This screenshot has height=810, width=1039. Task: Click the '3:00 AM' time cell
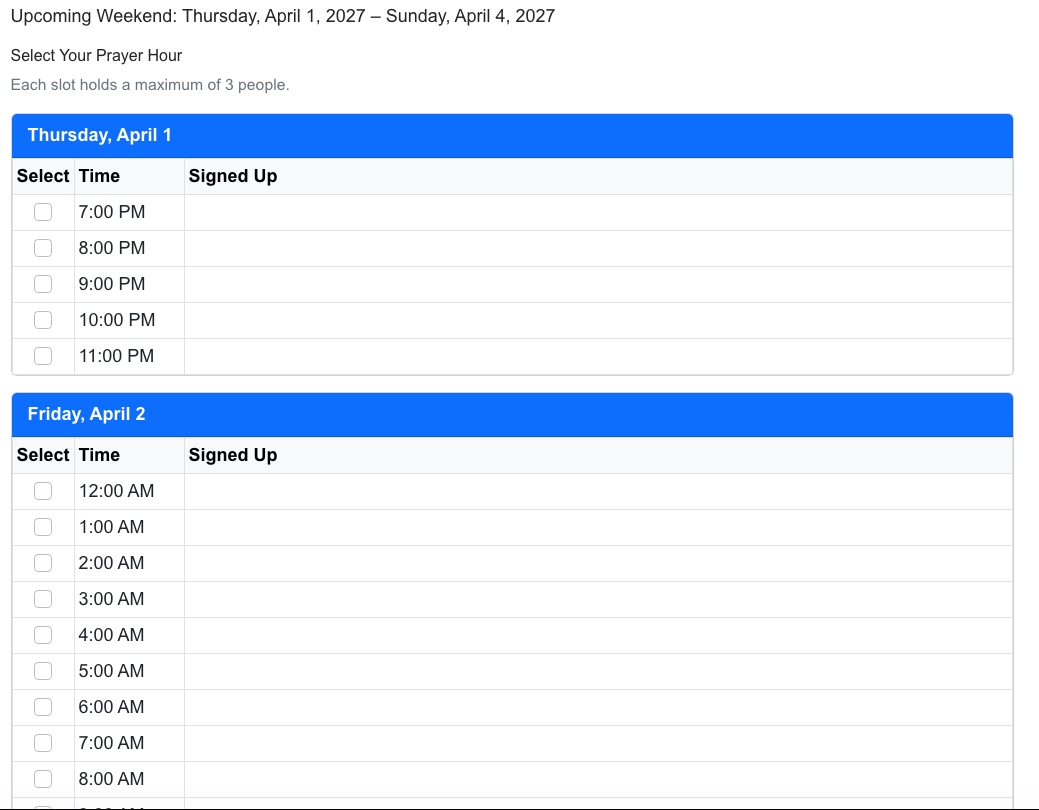(x=129, y=599)
